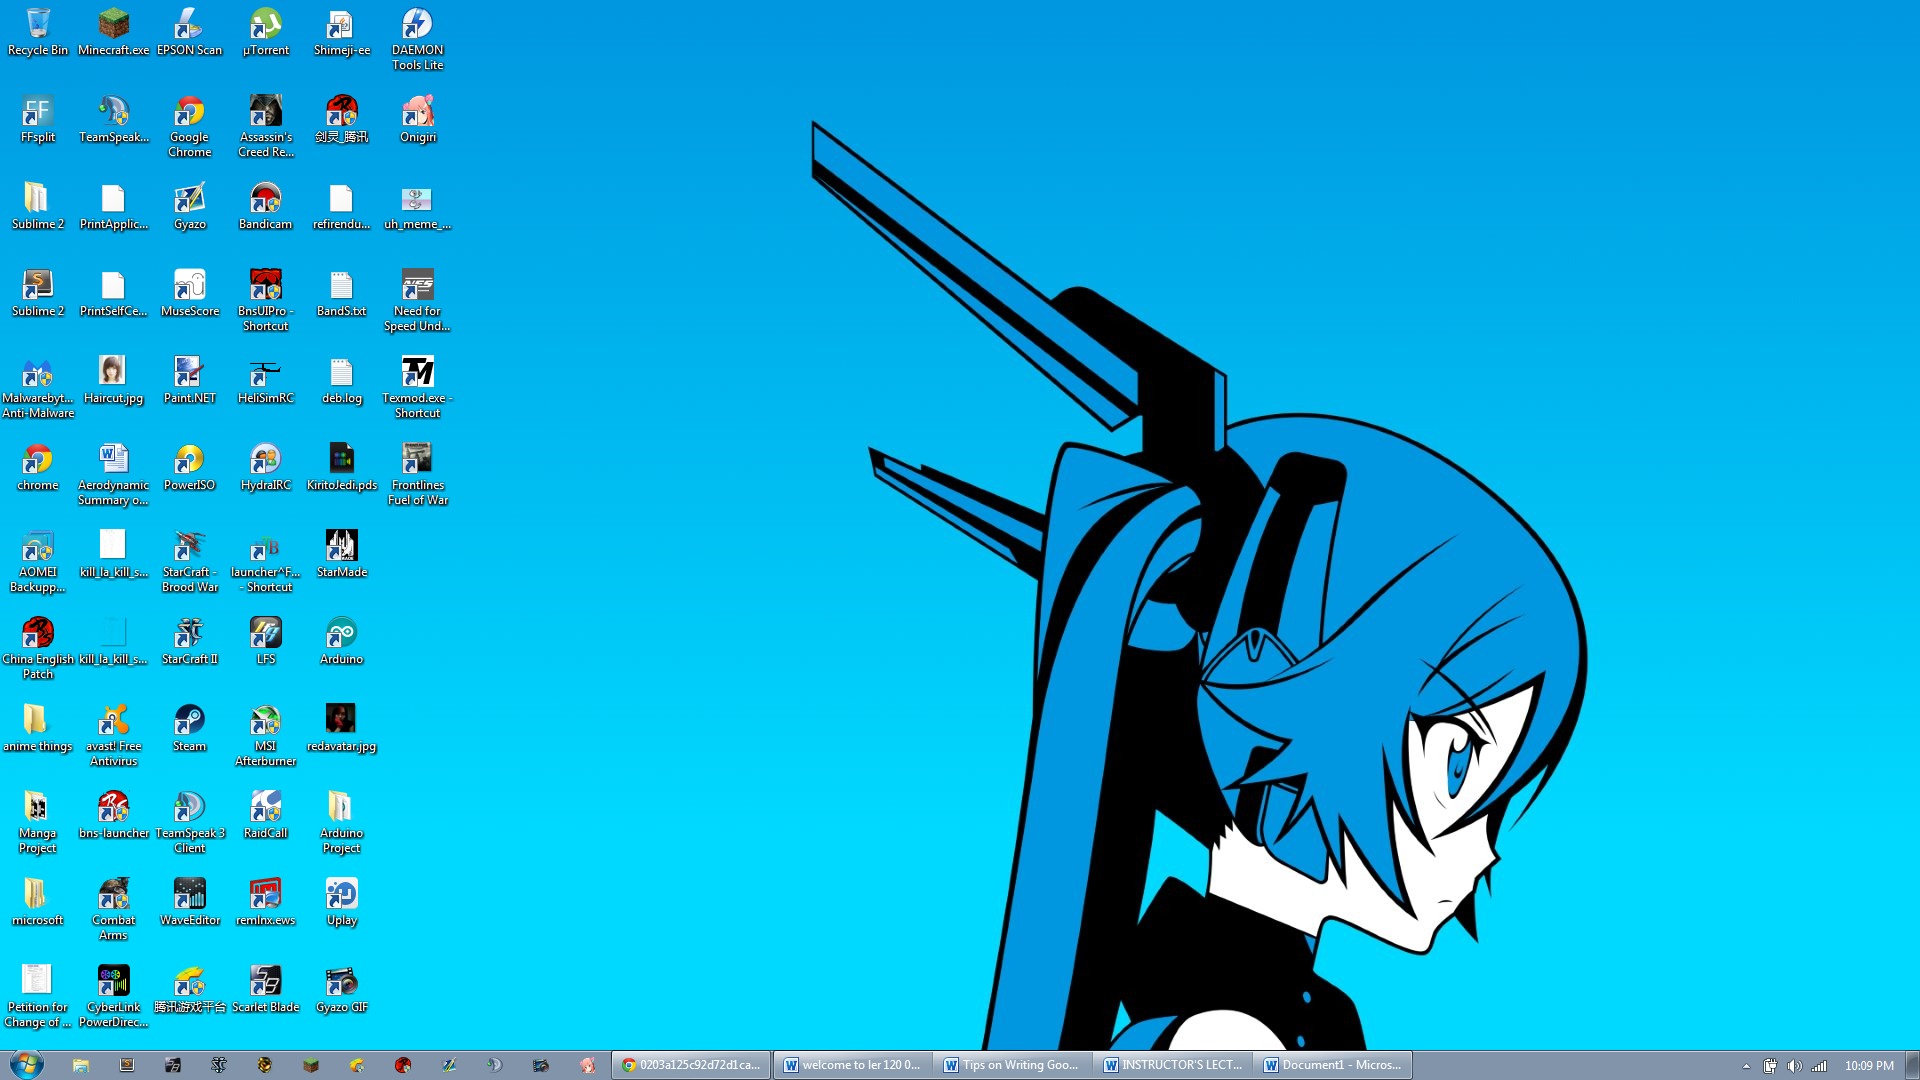Screen dimensions: 1920x1080
Task: Select the EPSON Scan shortcut
Action: pyautogui.click(x=189, y=32)
